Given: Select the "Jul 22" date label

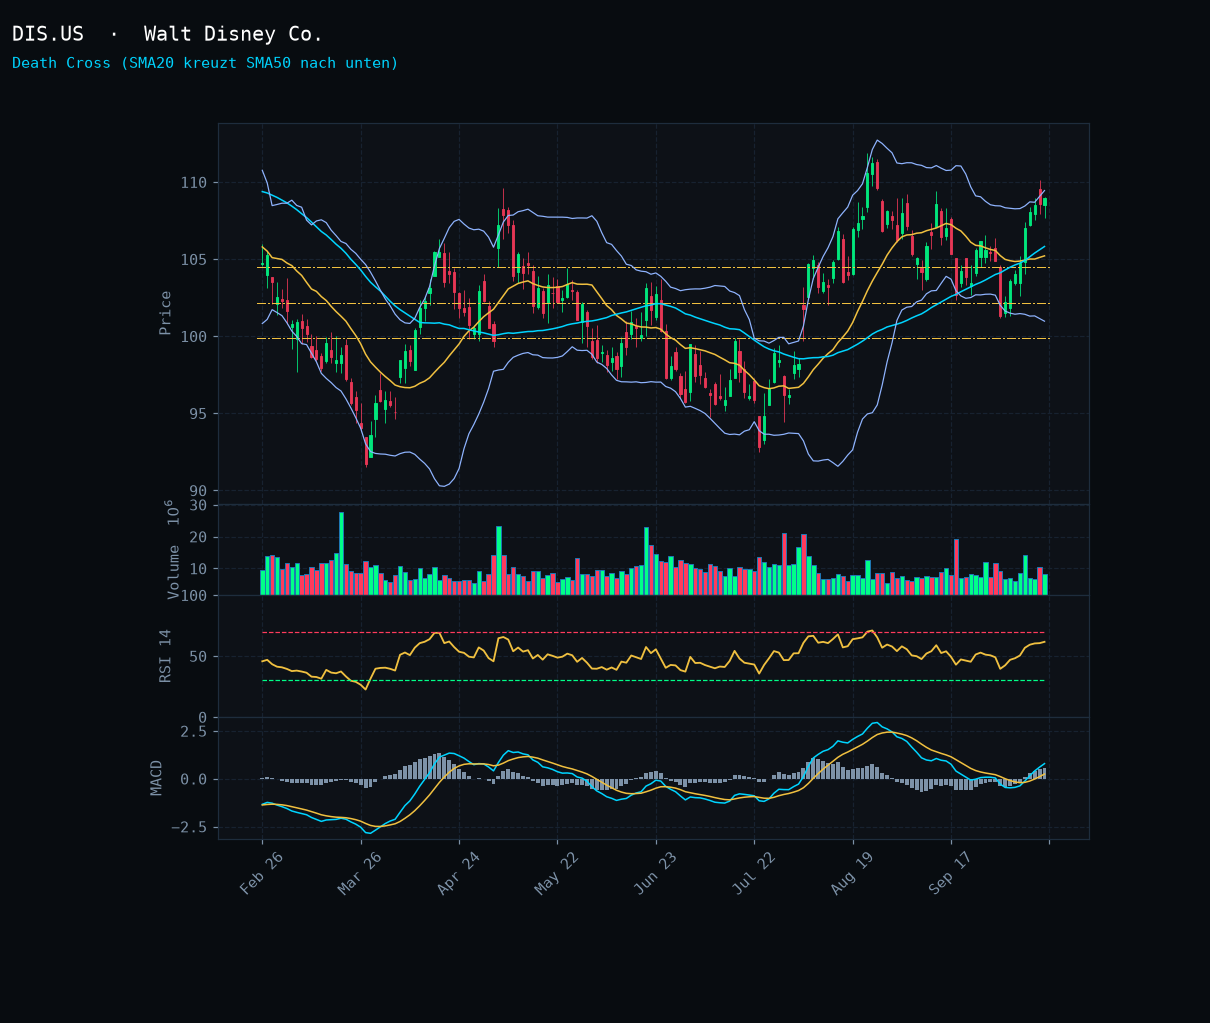Looking at the screenshot, I should coord(754,873).
